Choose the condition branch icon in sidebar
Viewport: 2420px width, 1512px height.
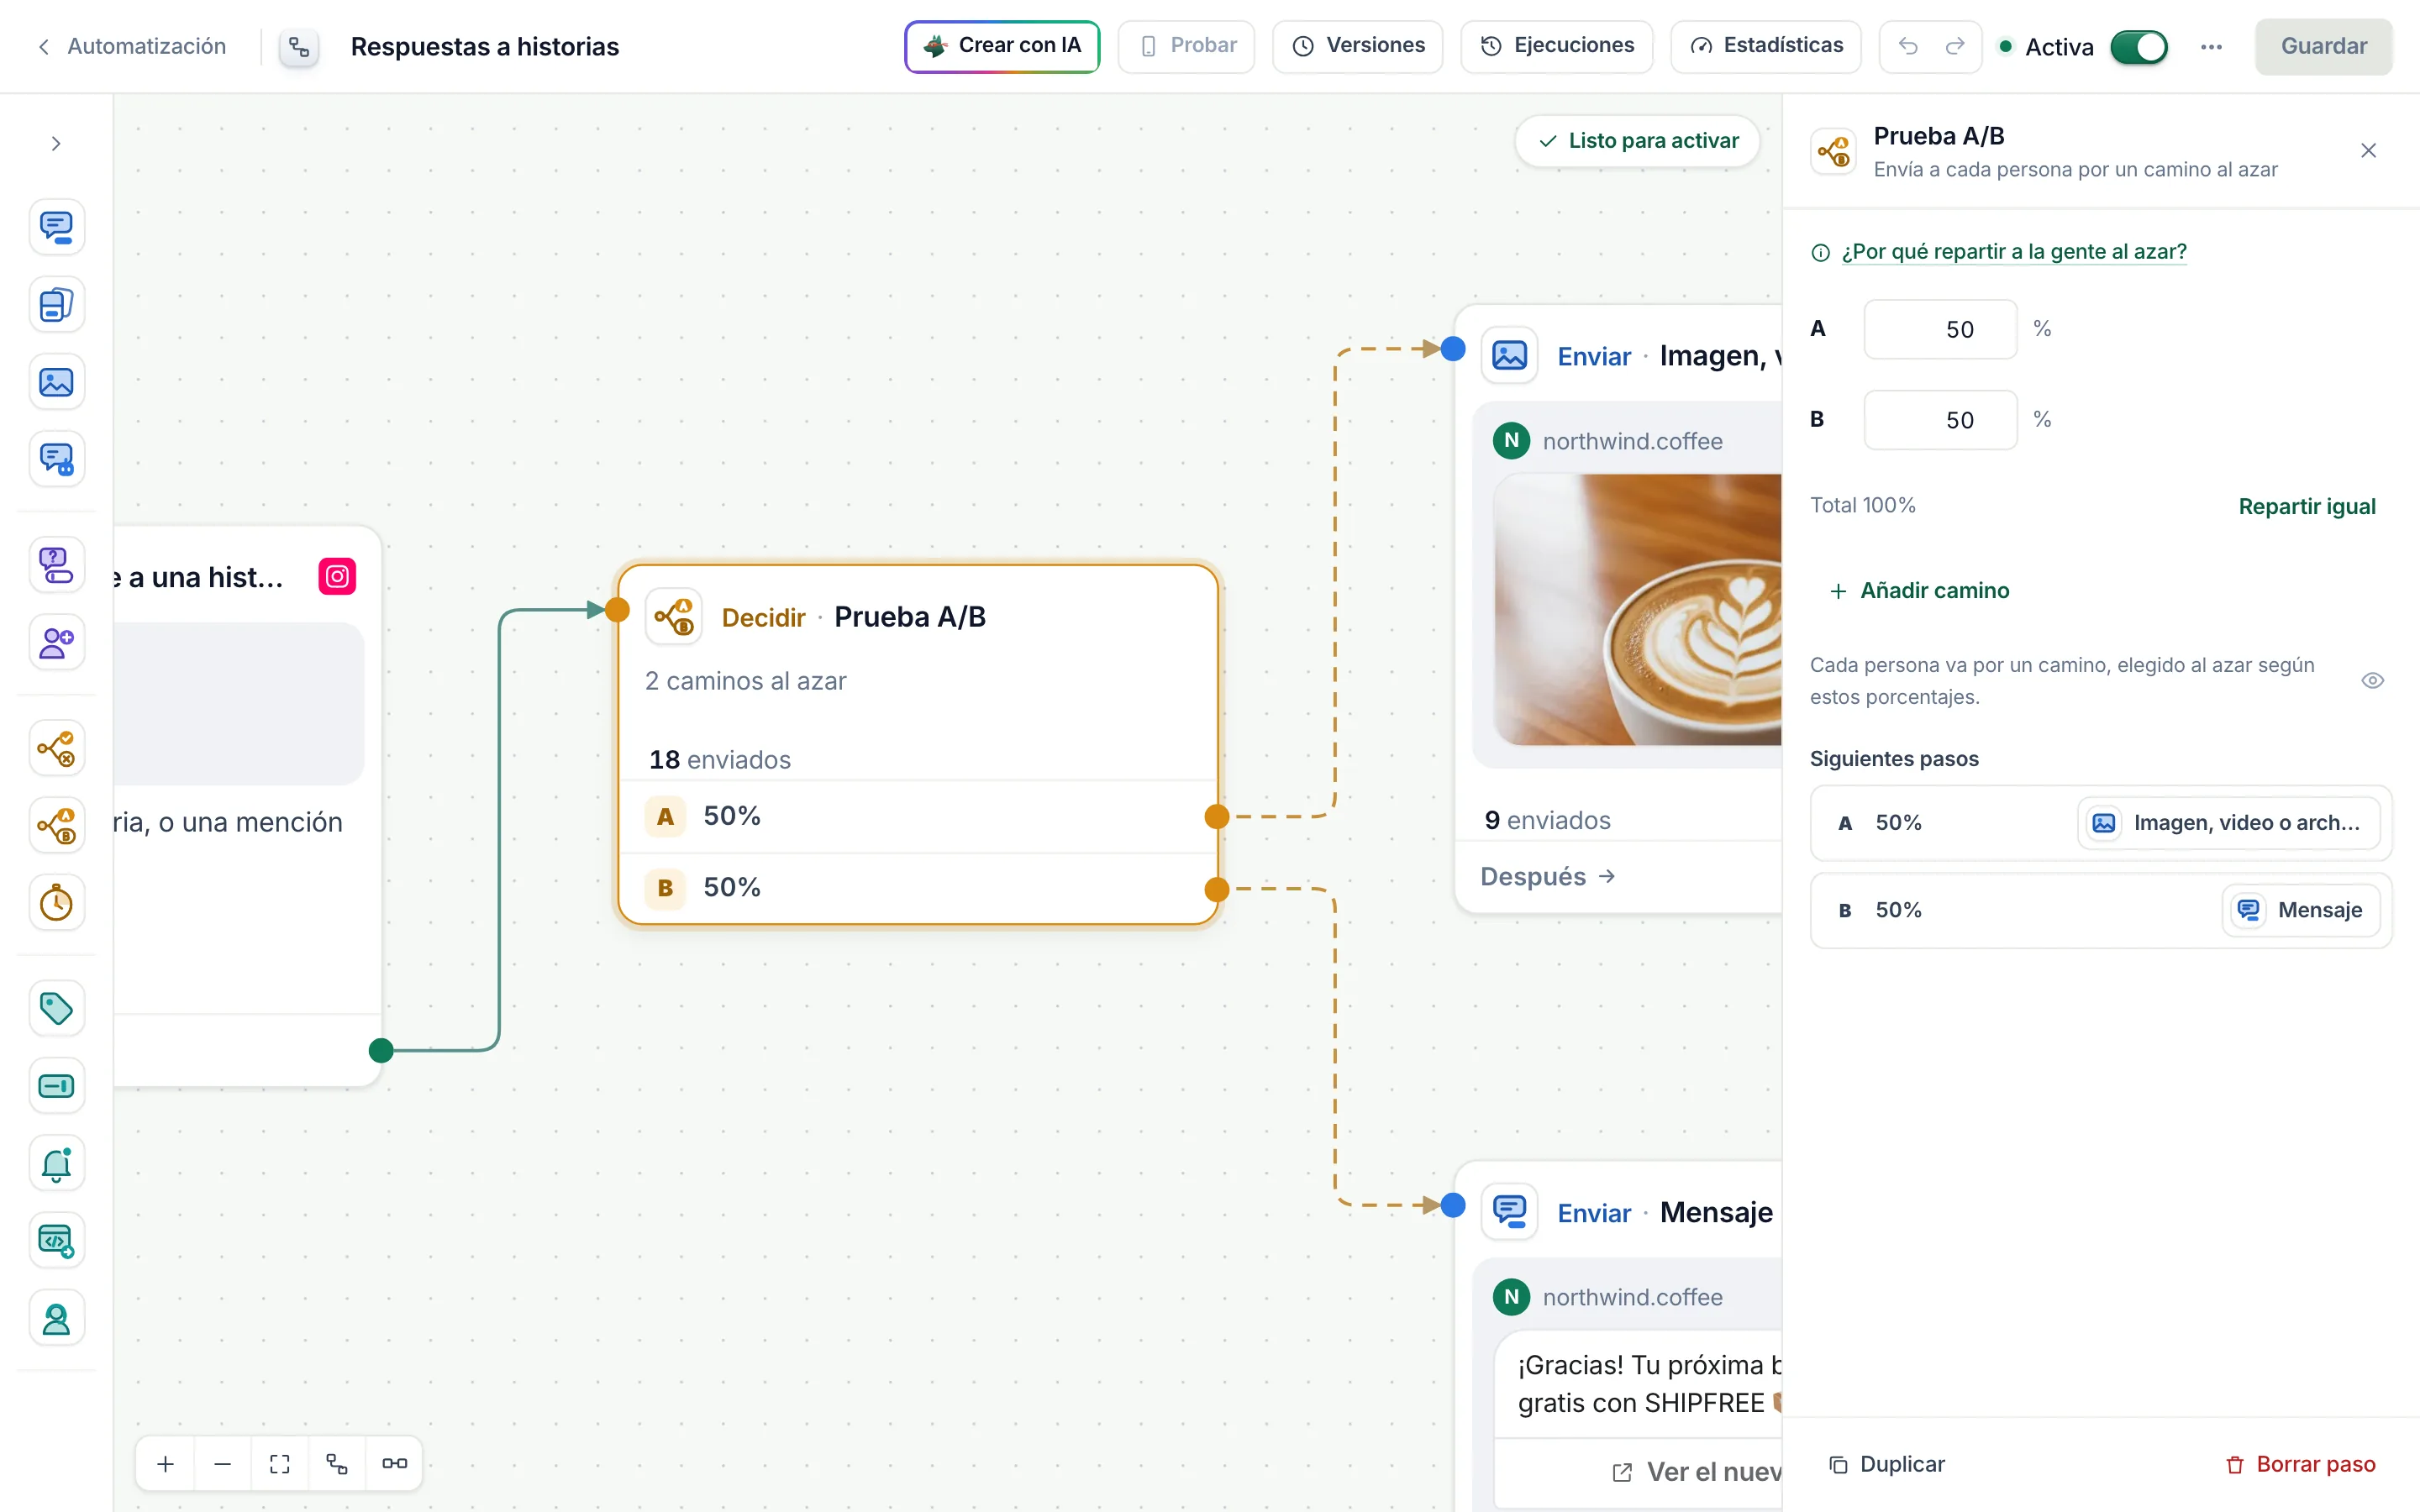[x=56, y=748]
